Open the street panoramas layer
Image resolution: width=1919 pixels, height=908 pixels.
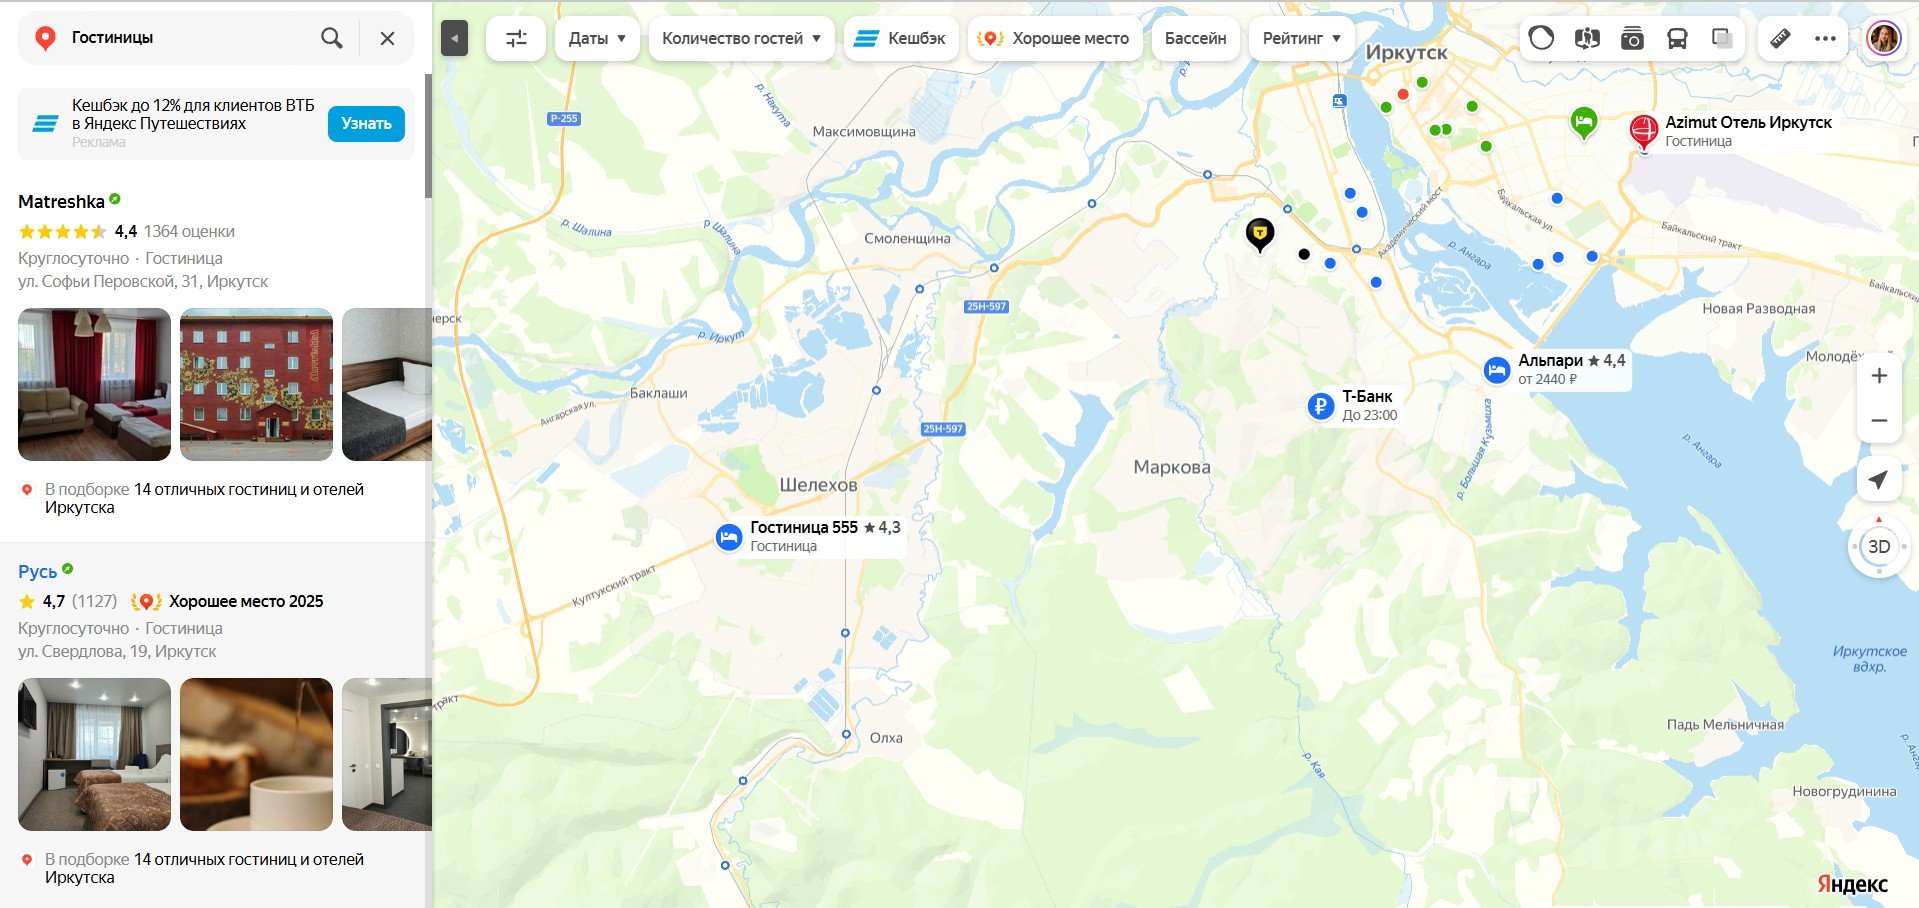pyautogui.click(x=1587, y=39)
